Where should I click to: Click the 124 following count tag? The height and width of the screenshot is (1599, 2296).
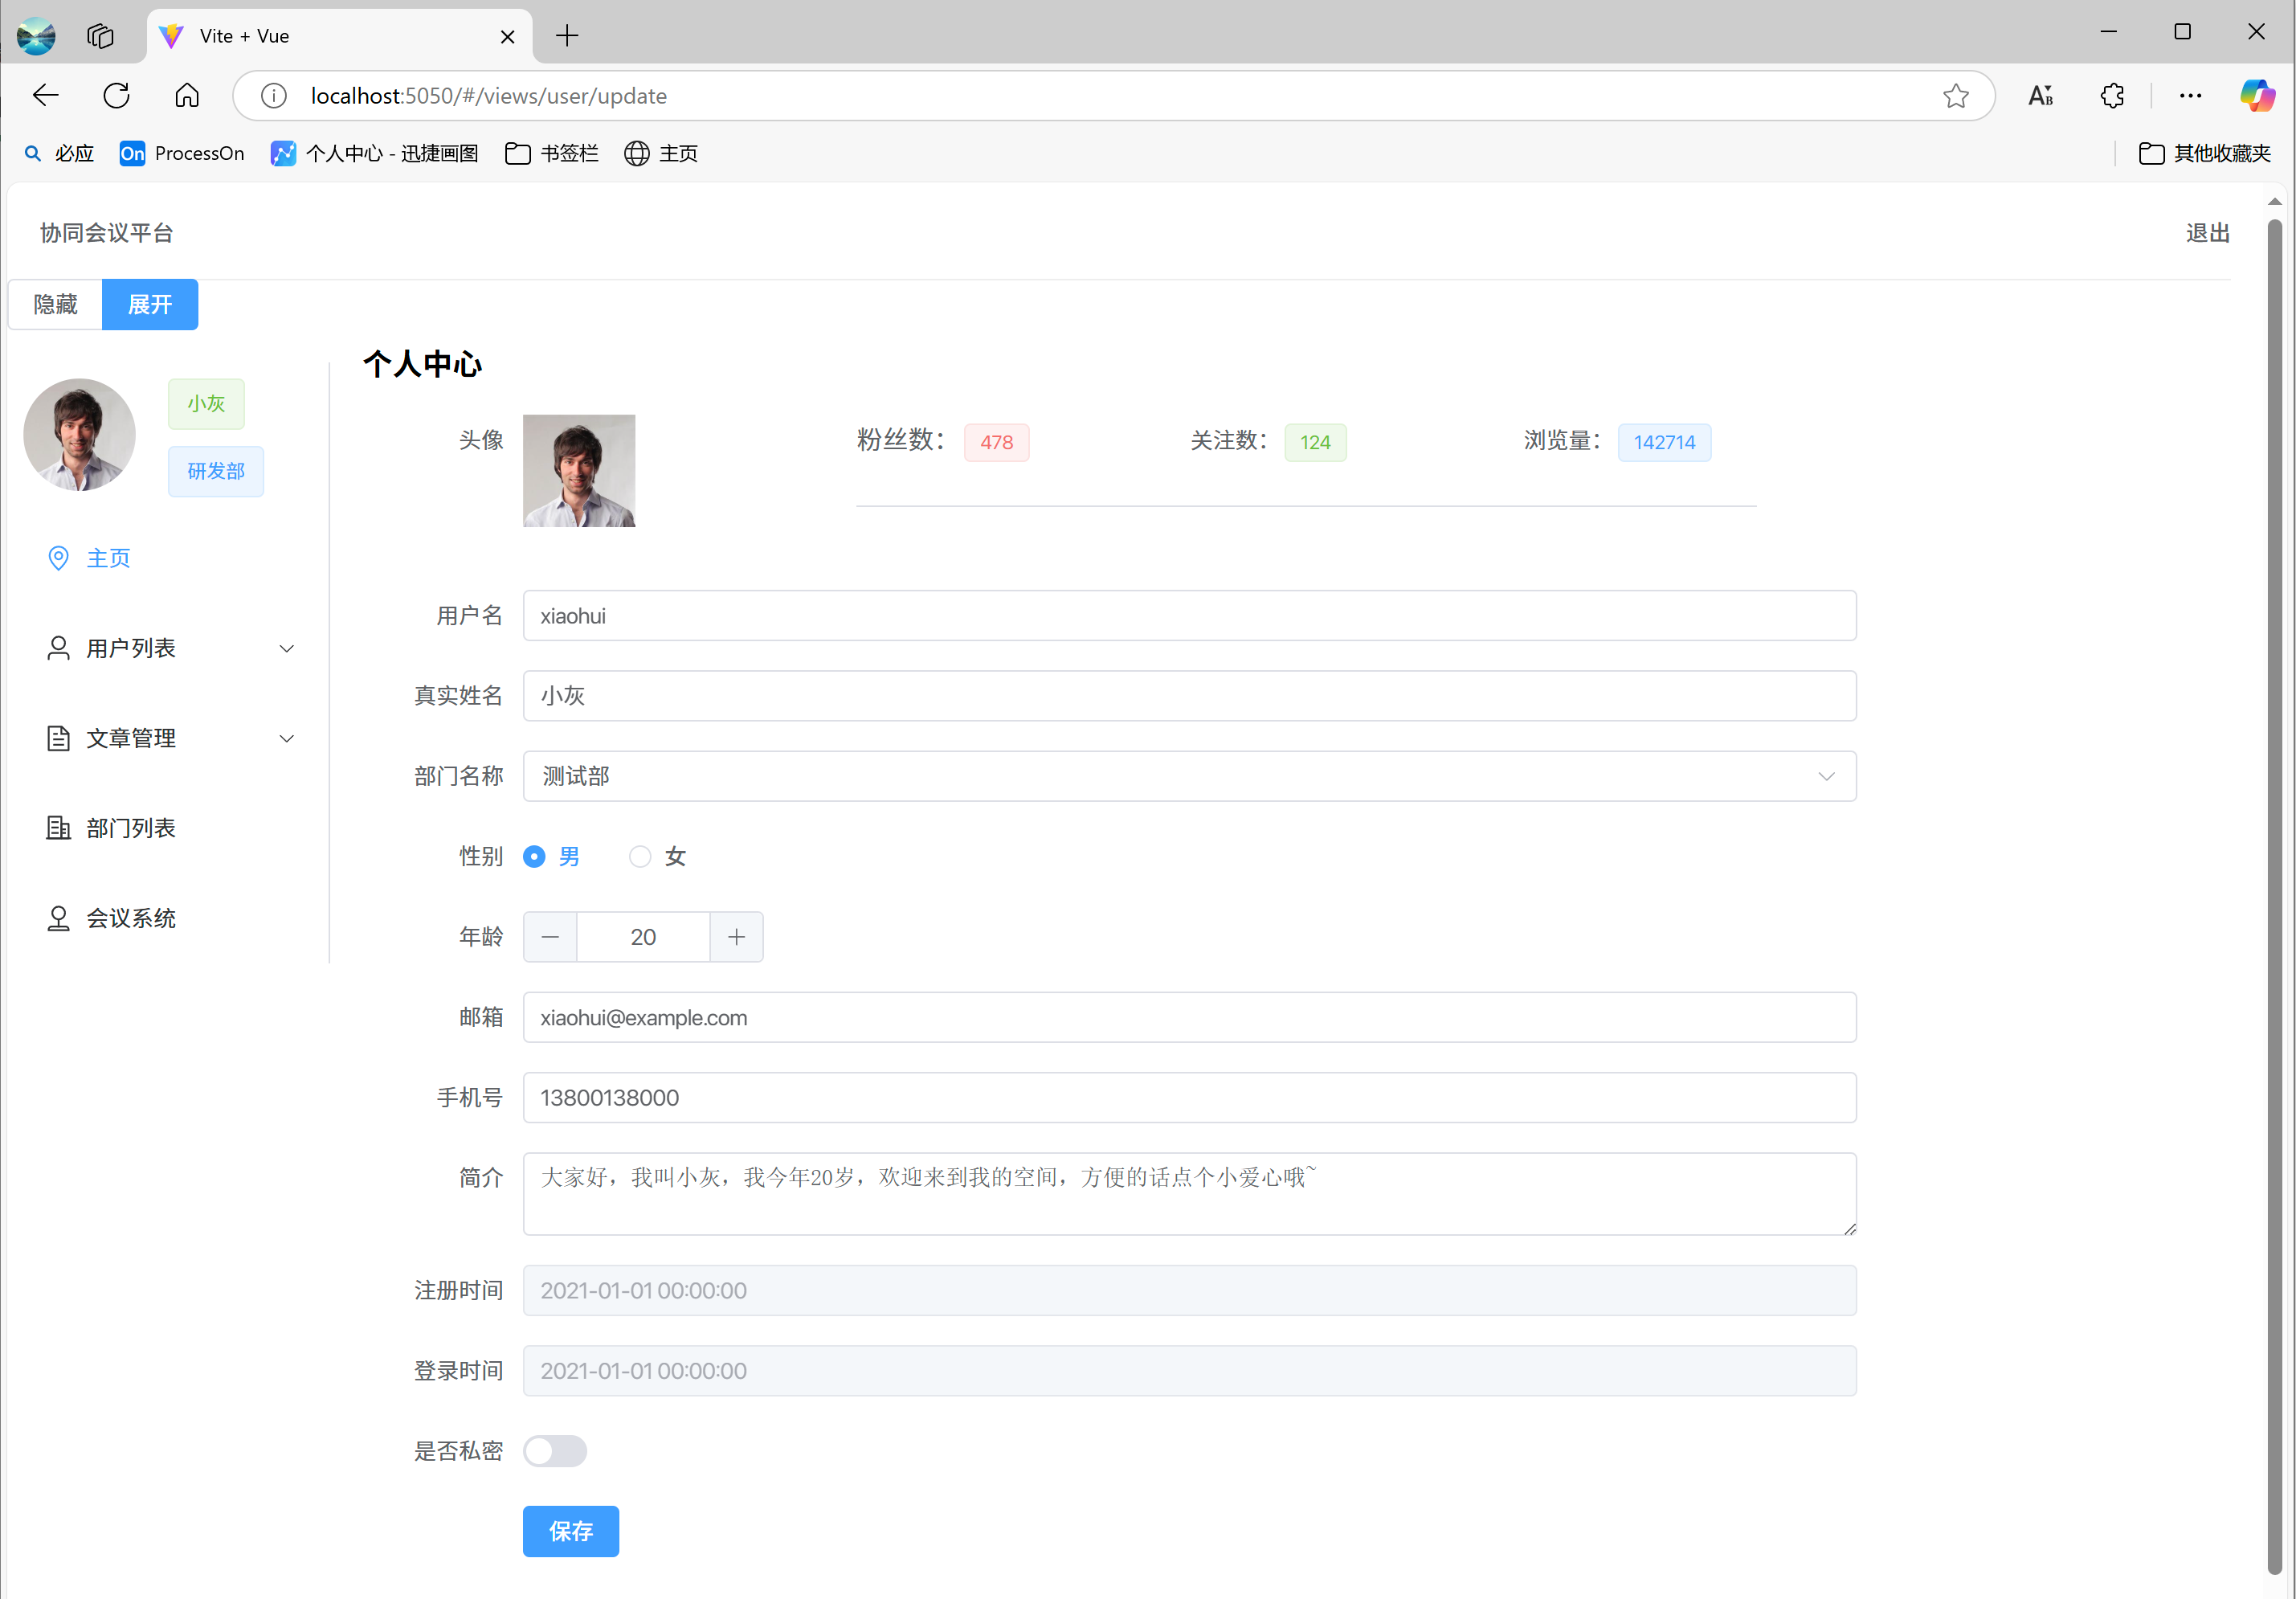[1315, 442]
